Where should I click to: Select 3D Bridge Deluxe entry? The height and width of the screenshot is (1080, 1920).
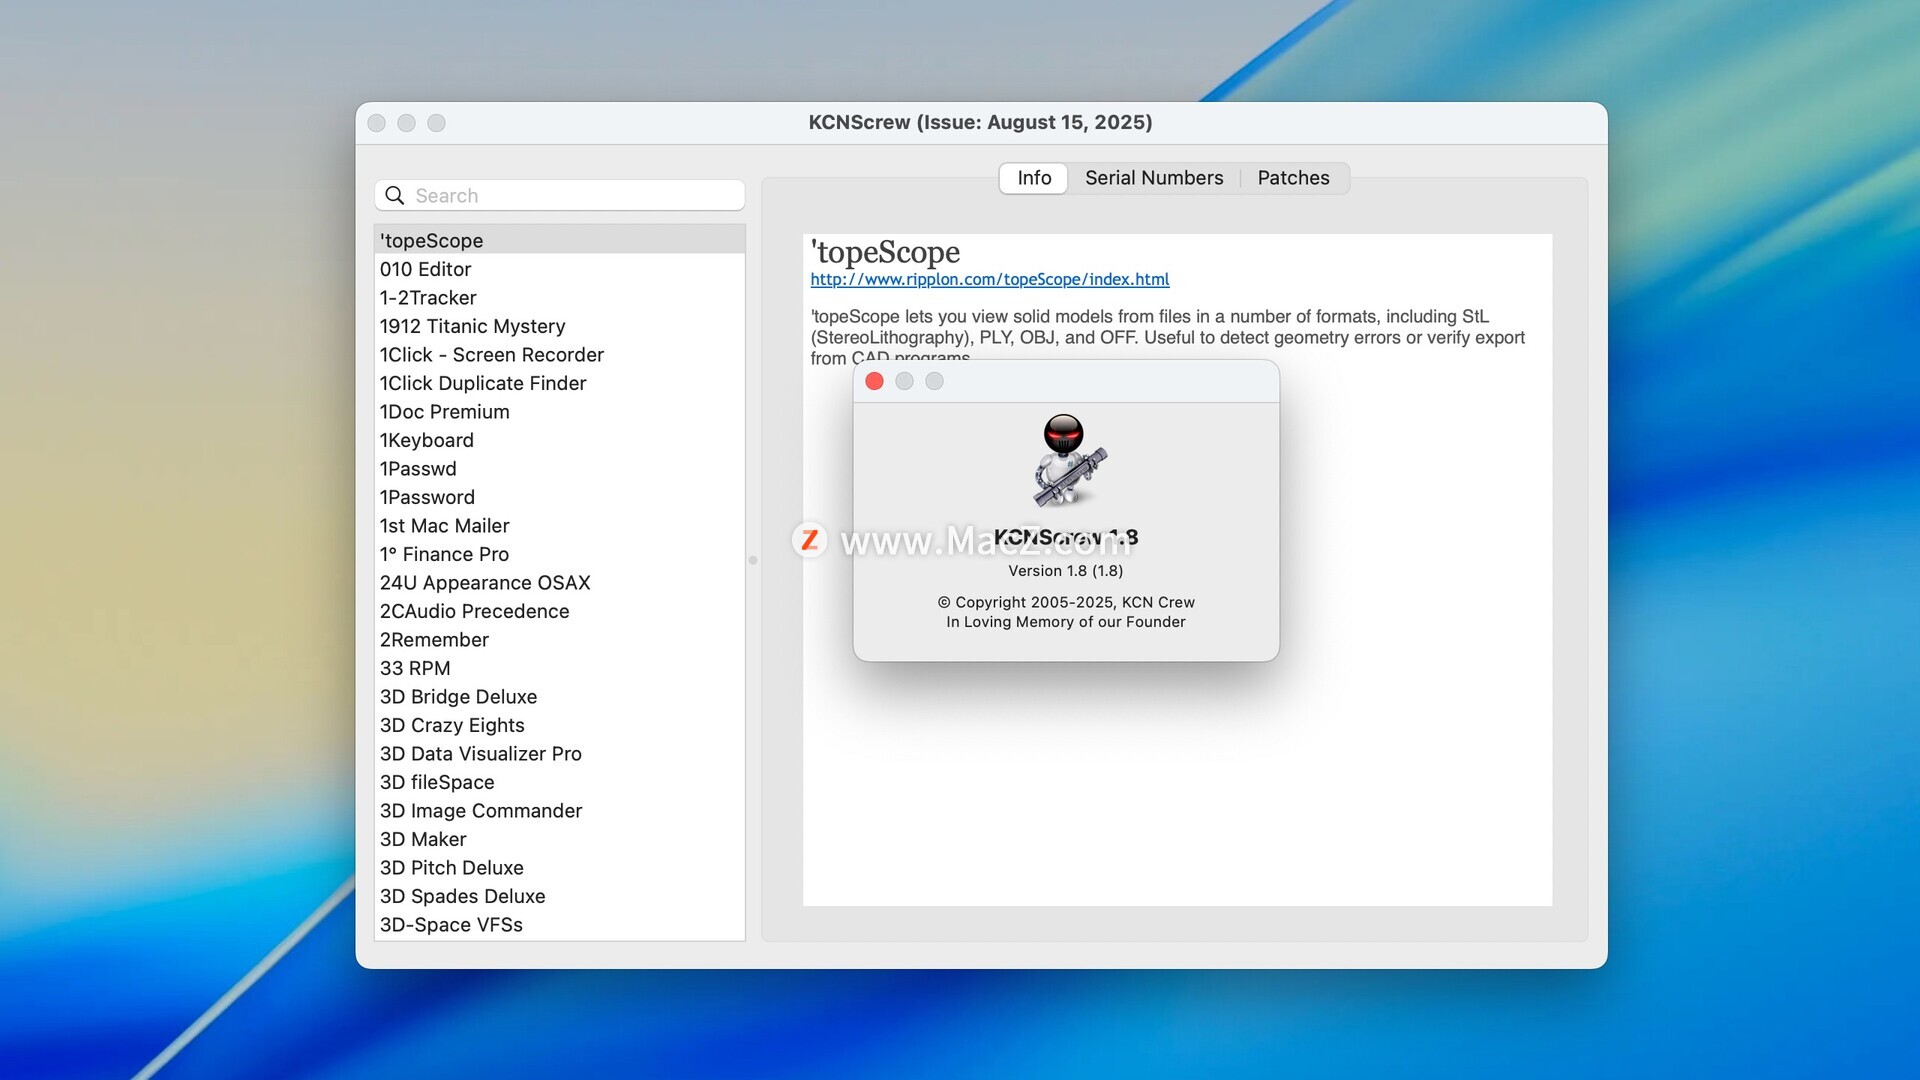(x=560, y=696)
